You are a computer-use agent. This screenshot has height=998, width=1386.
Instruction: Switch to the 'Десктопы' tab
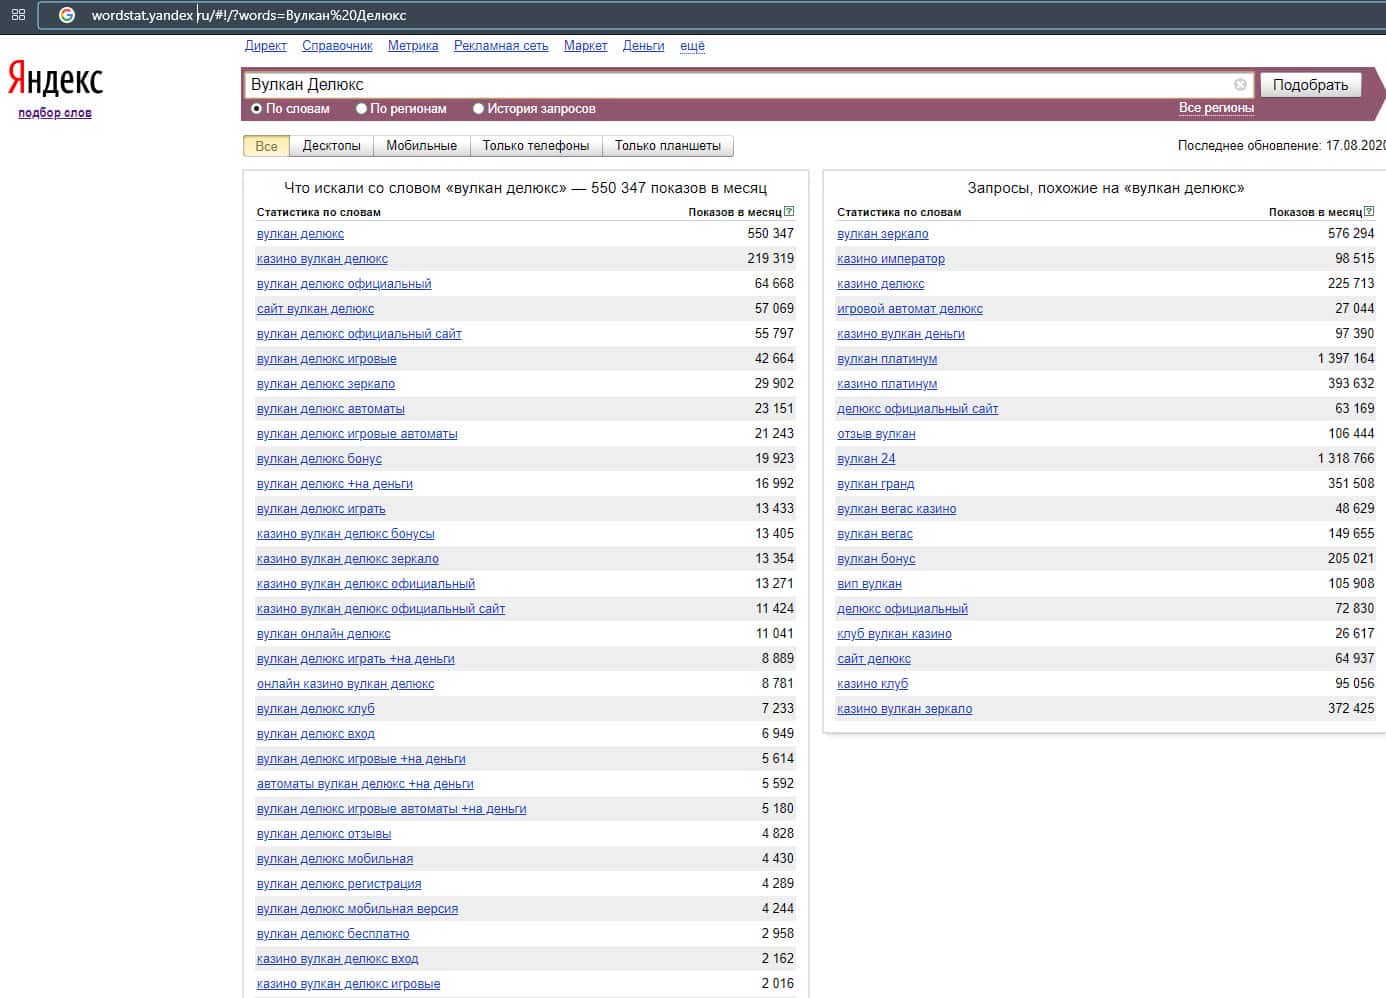[331, 146]
